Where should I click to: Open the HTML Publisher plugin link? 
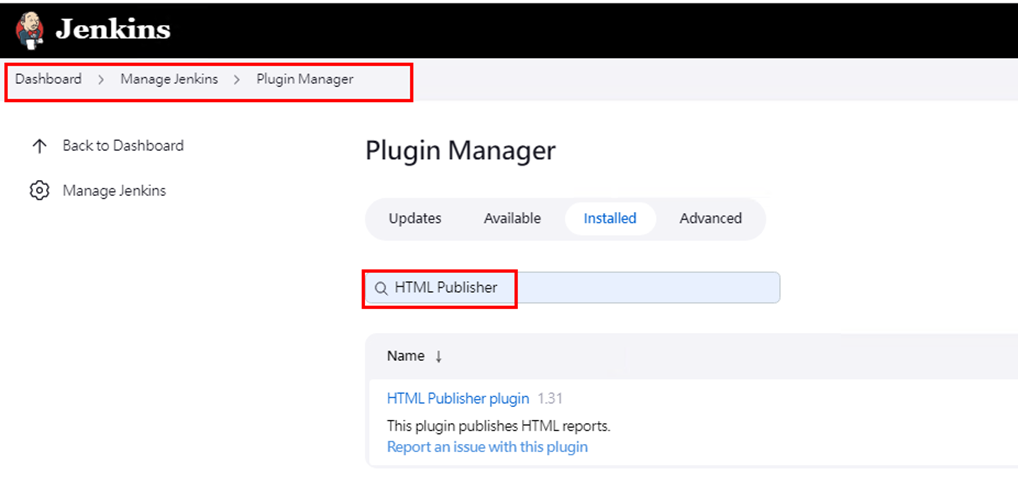point(458,398)
